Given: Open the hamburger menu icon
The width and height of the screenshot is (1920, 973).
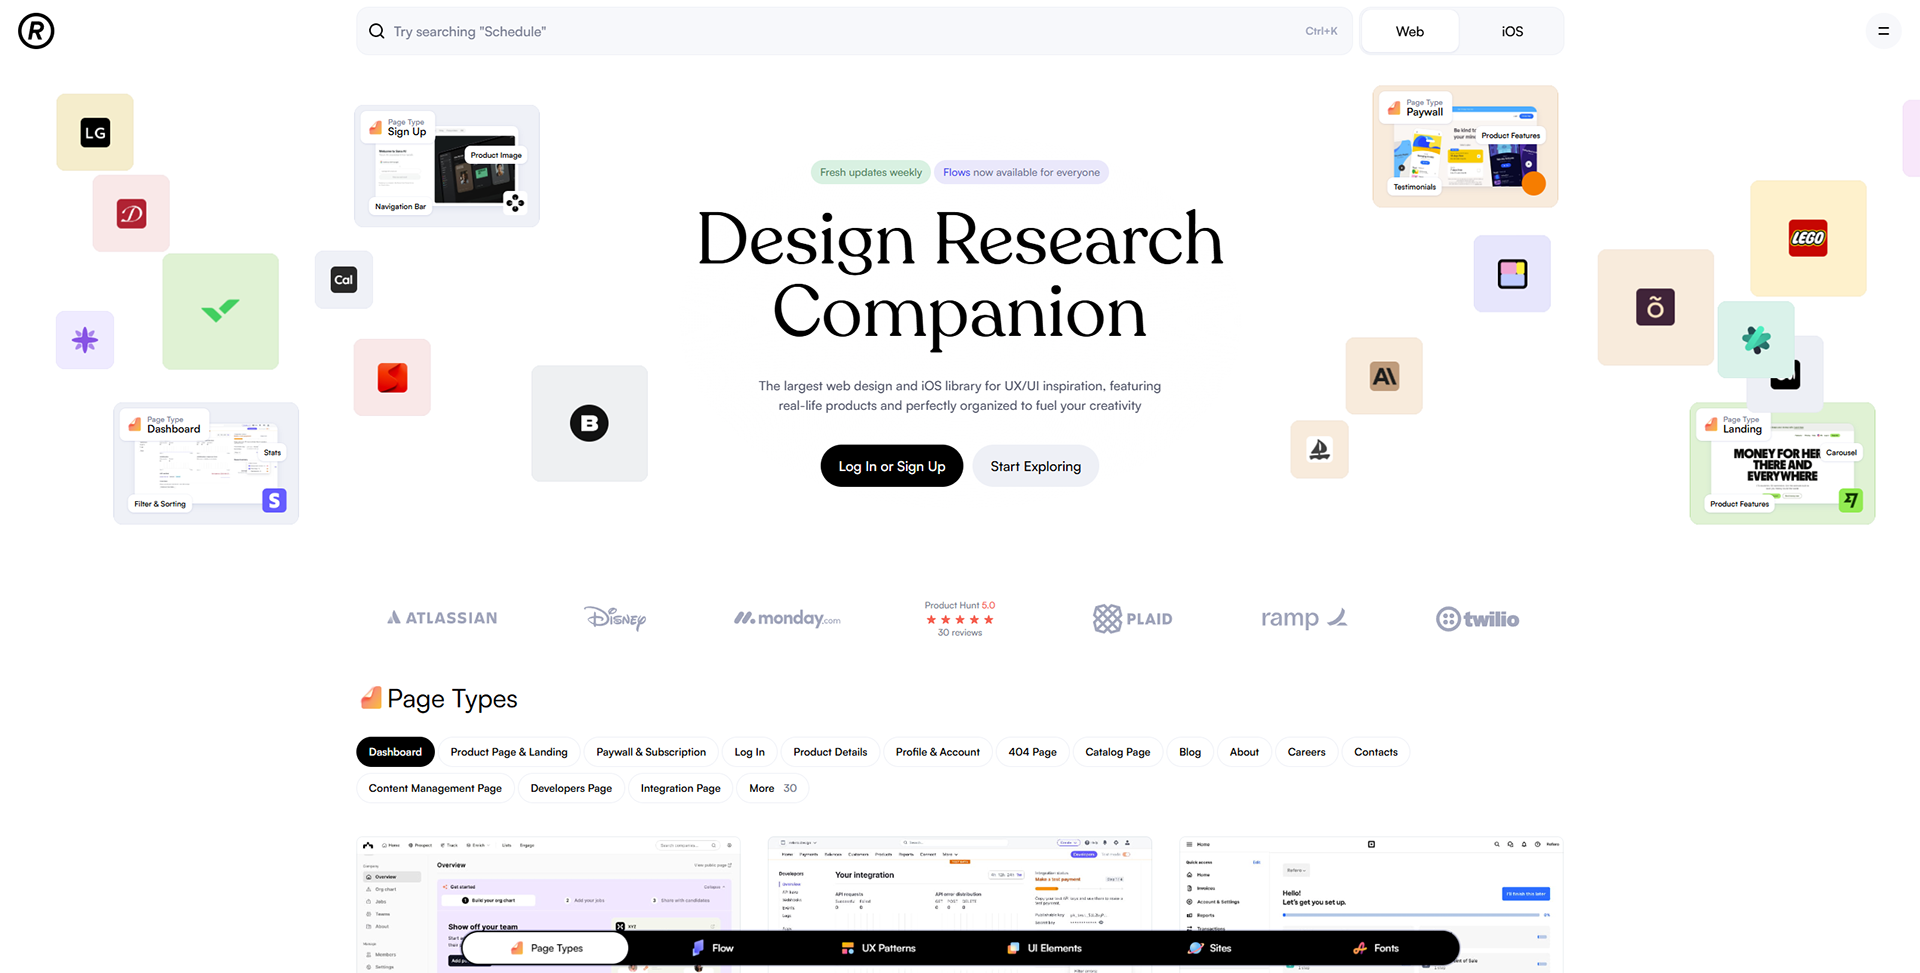Looking at the screenshot, I should 1883,31.
